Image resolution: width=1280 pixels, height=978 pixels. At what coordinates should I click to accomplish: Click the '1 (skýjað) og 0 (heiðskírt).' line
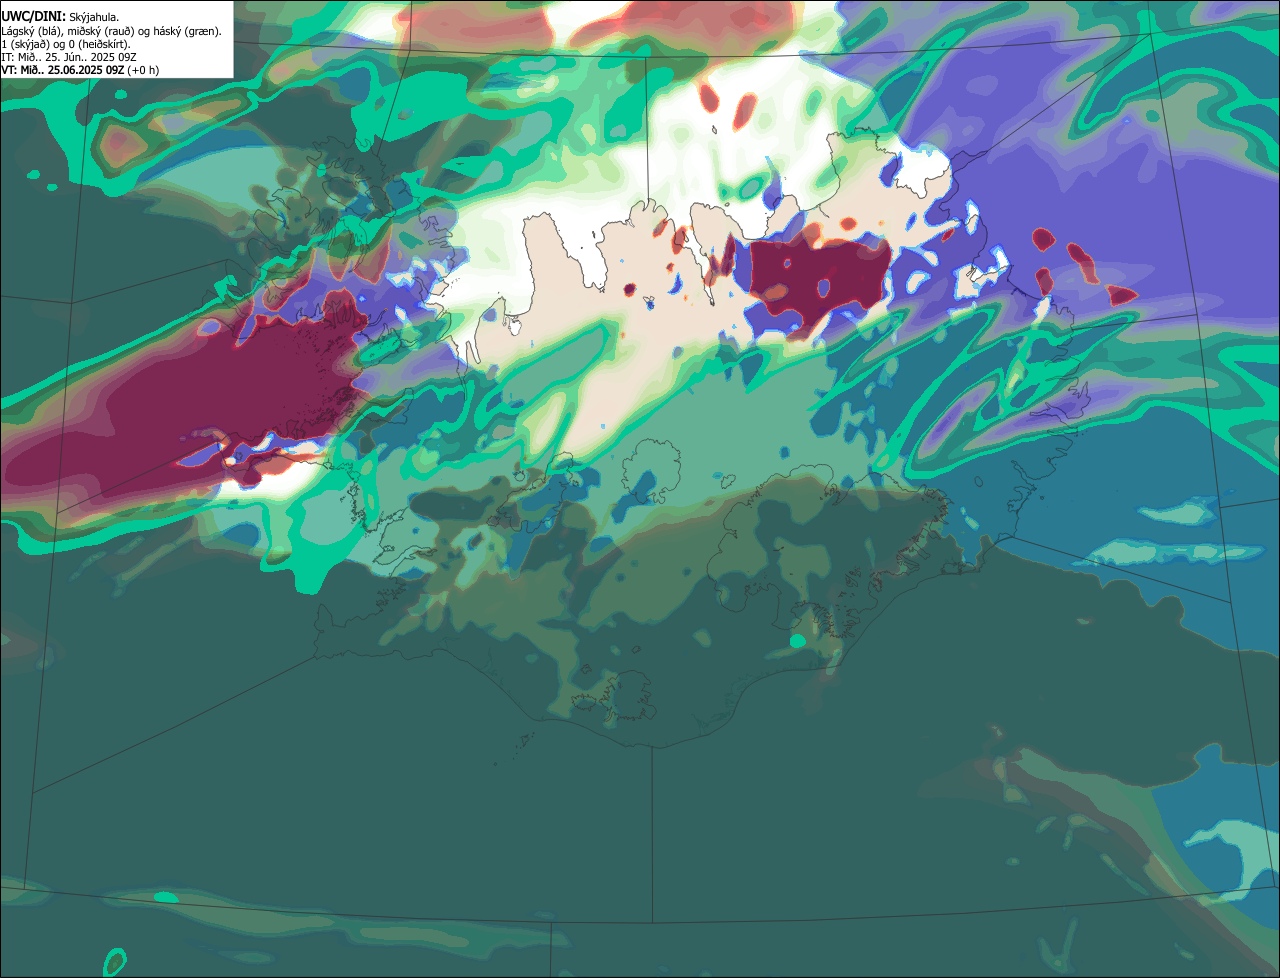(66, 44)
